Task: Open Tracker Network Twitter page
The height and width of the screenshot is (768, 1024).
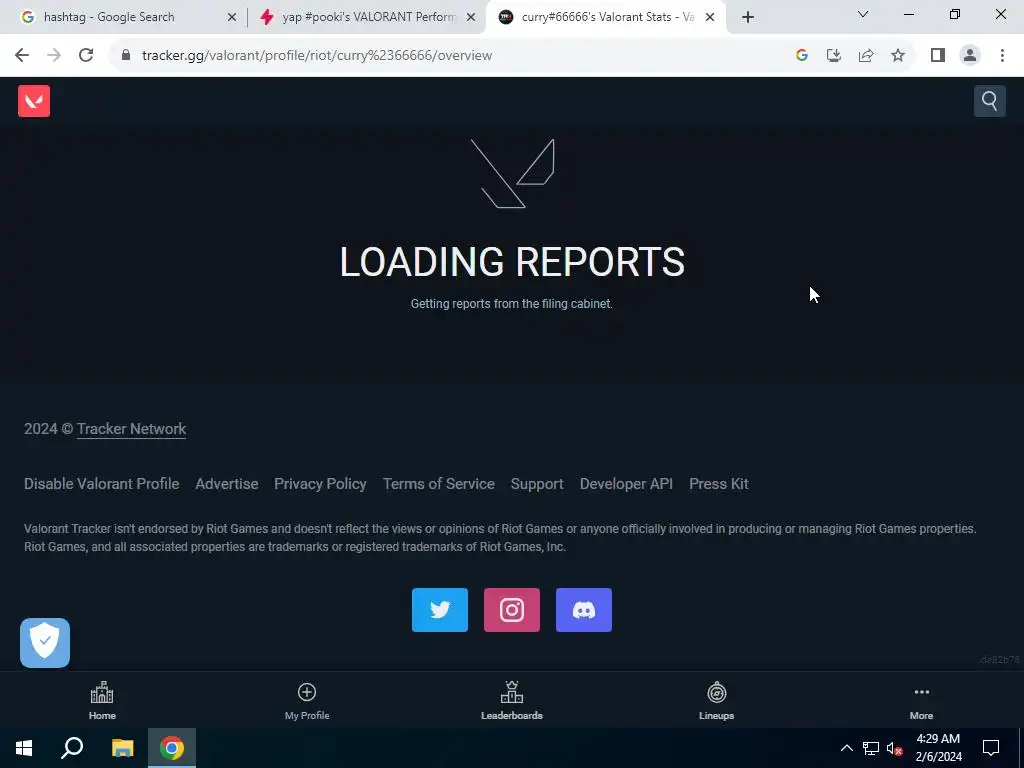Action: tap(440, 610)
